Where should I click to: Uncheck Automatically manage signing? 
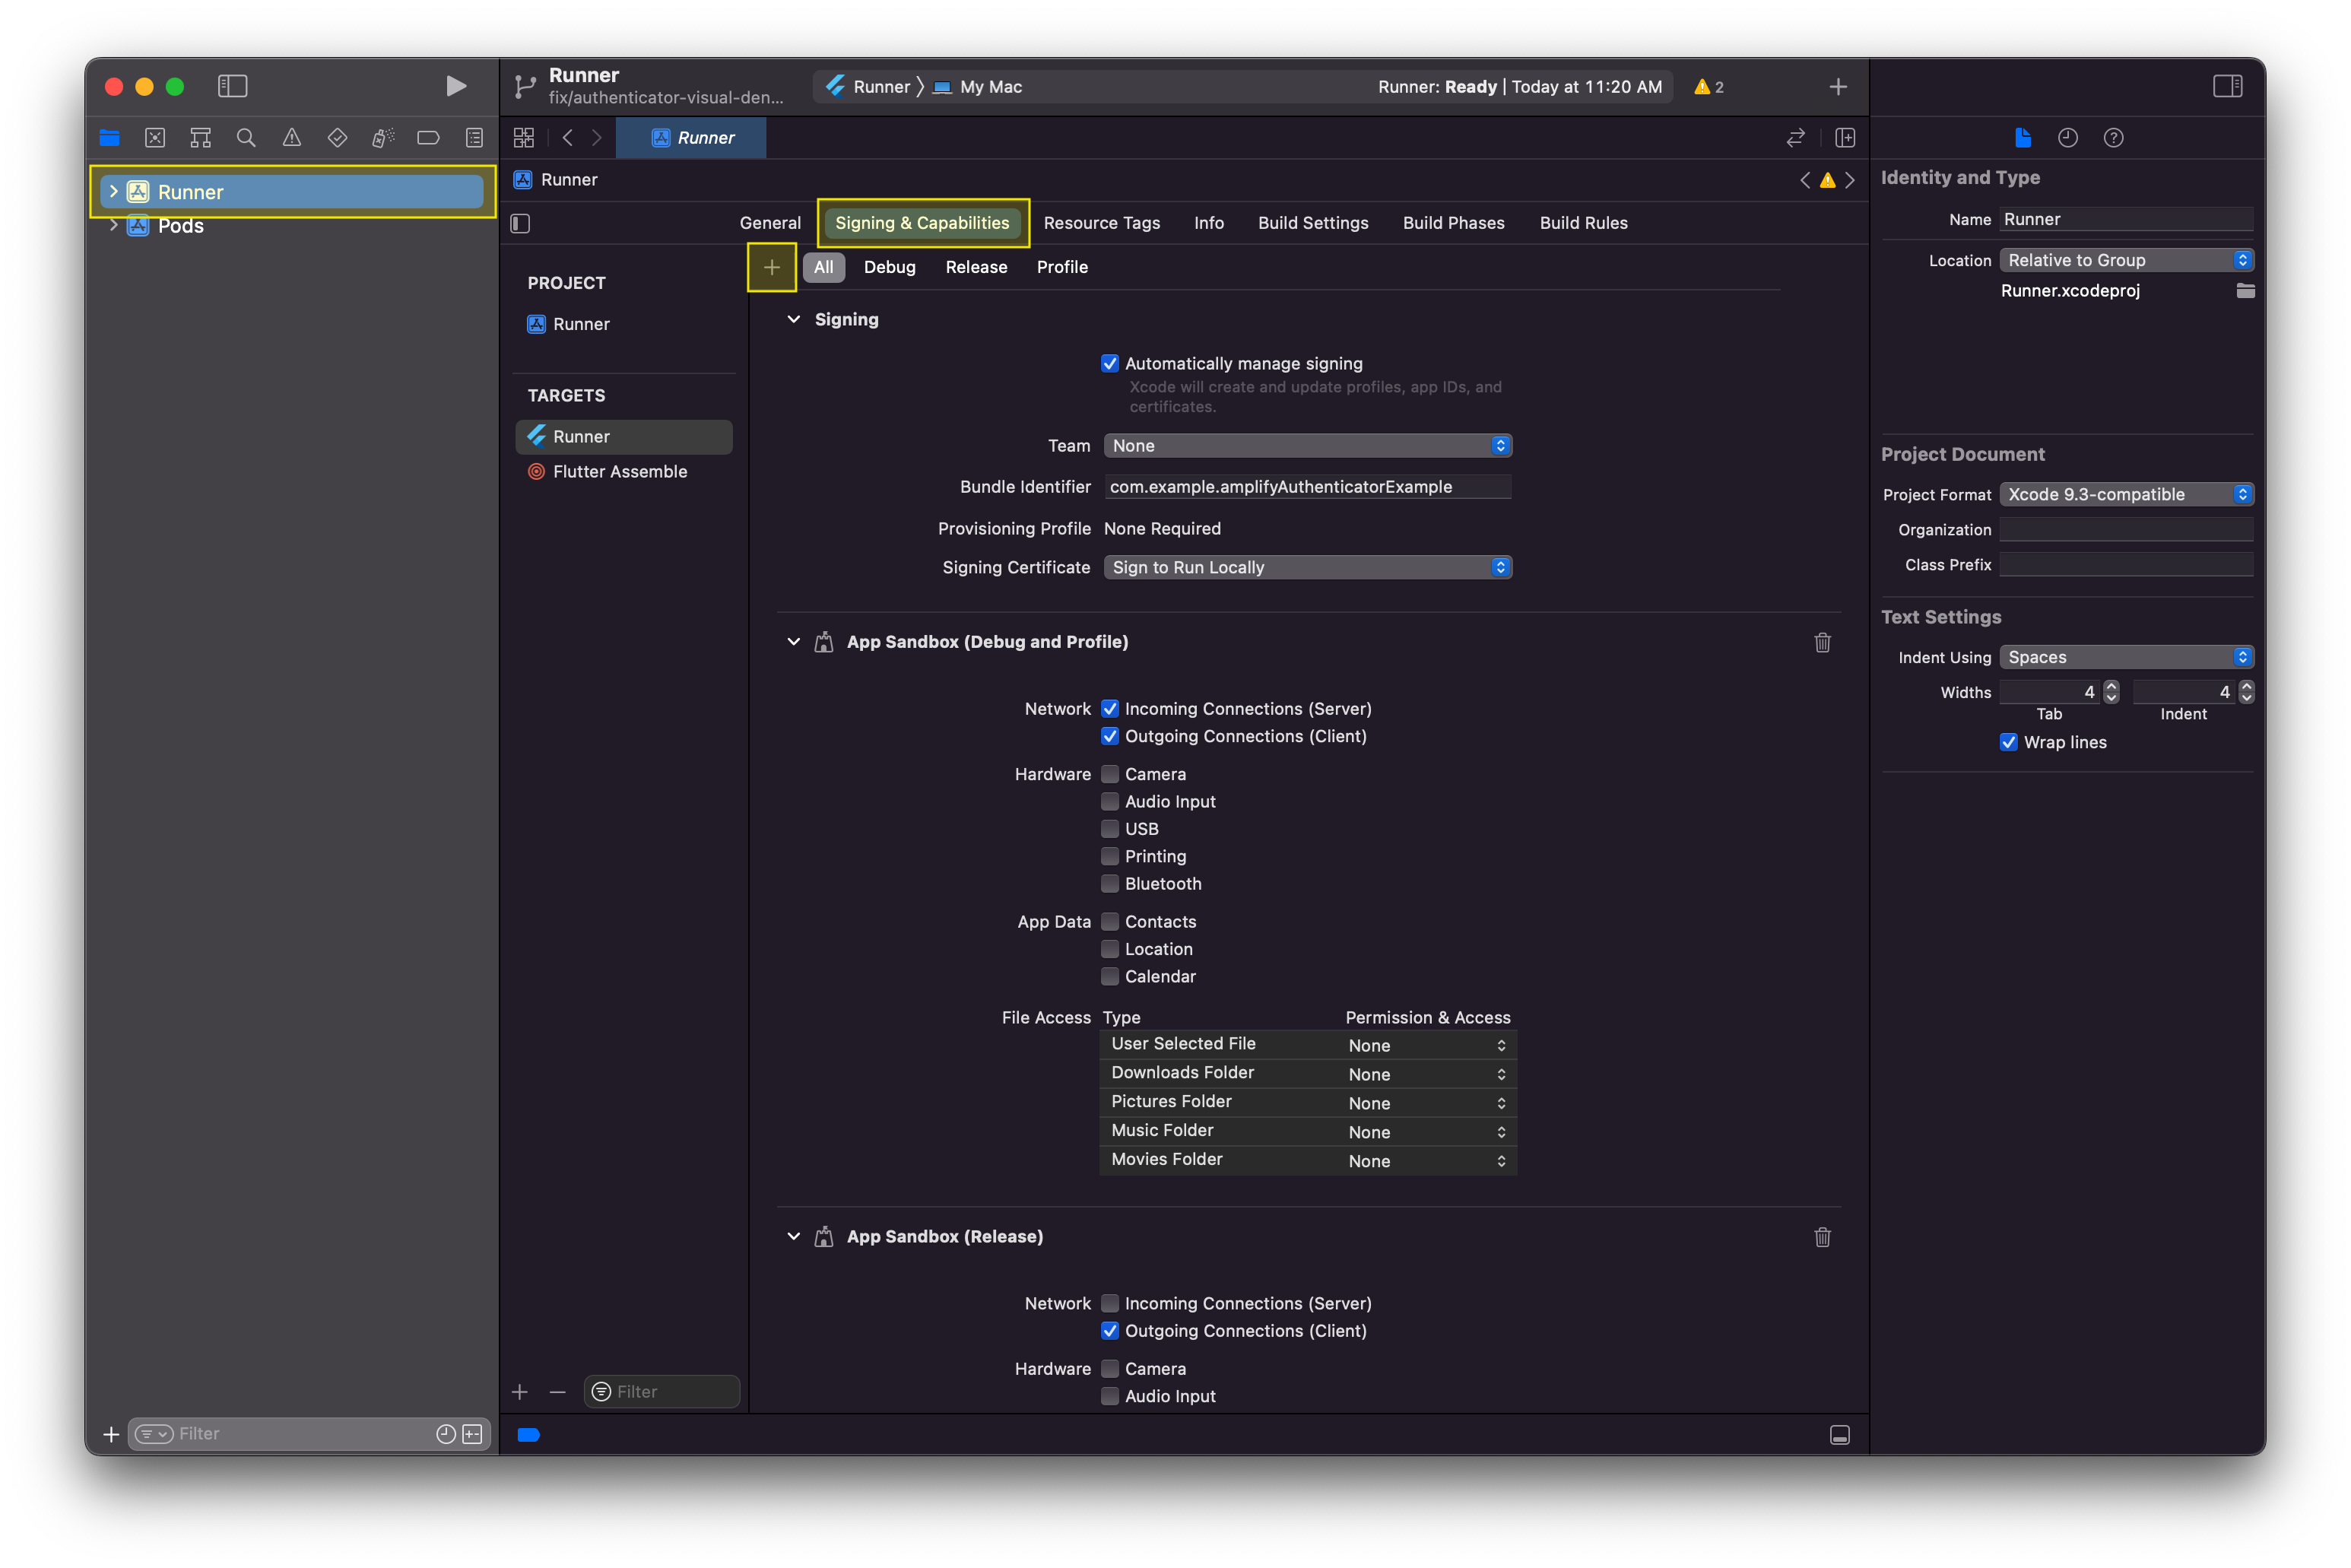[1110, 364]
